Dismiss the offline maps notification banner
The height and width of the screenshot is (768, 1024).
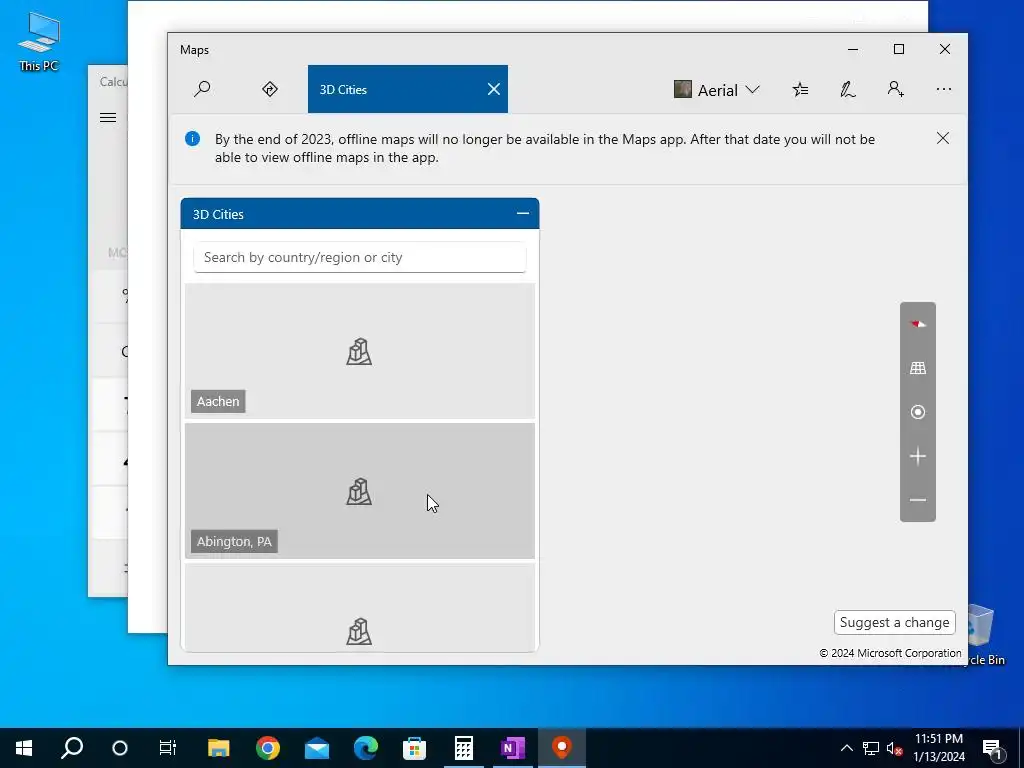click(942, 138)
